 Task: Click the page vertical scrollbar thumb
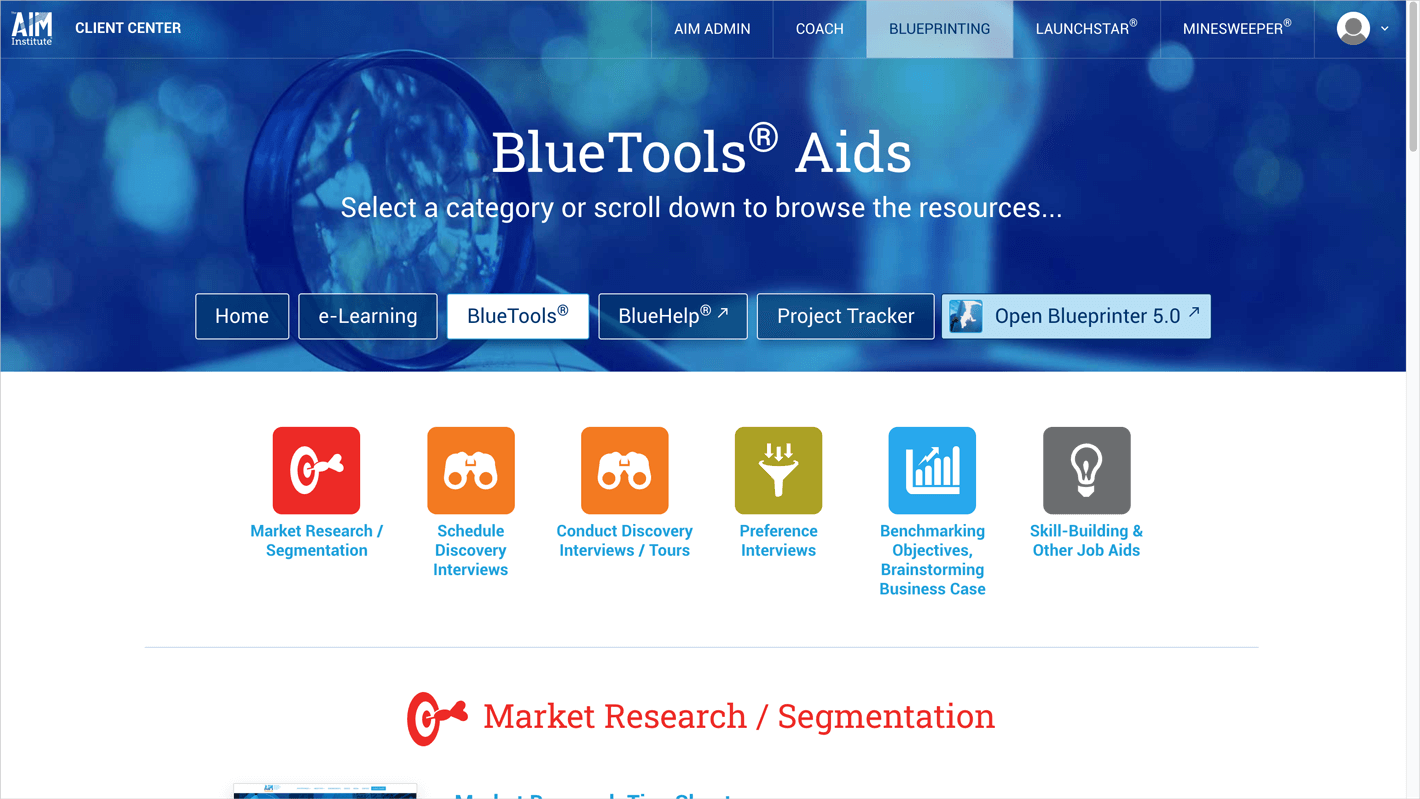1413,78
